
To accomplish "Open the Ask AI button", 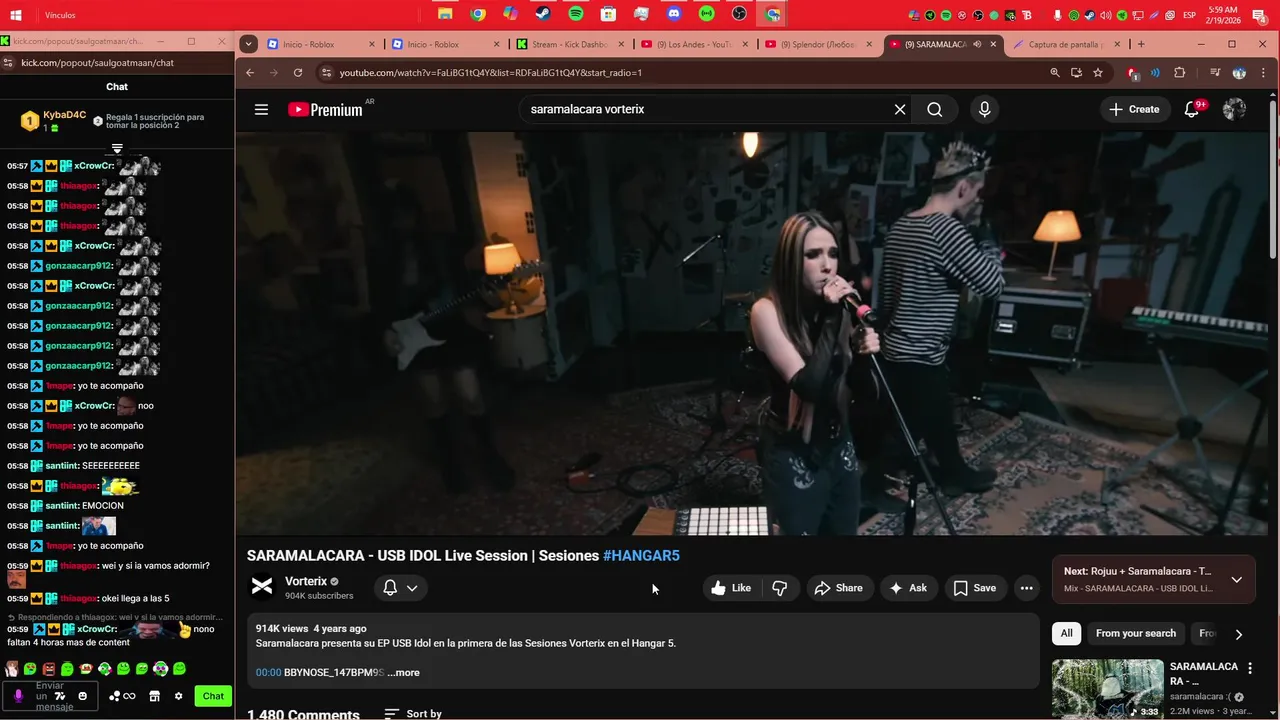I will (908, 588).
